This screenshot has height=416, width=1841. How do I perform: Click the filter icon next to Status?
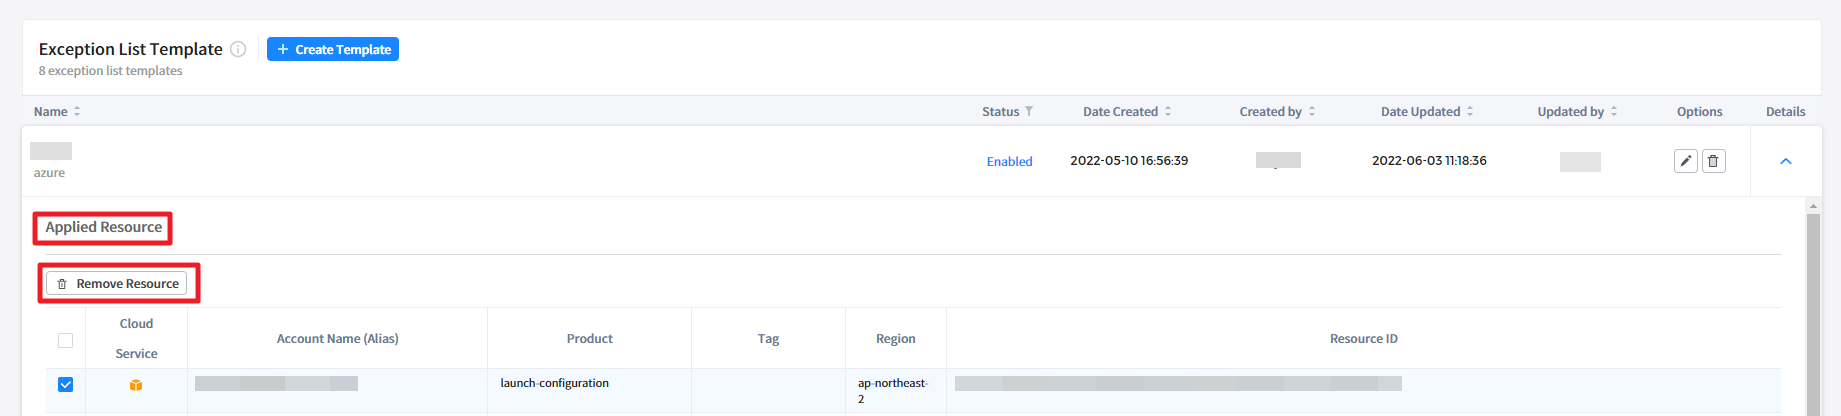[1029, 111]
